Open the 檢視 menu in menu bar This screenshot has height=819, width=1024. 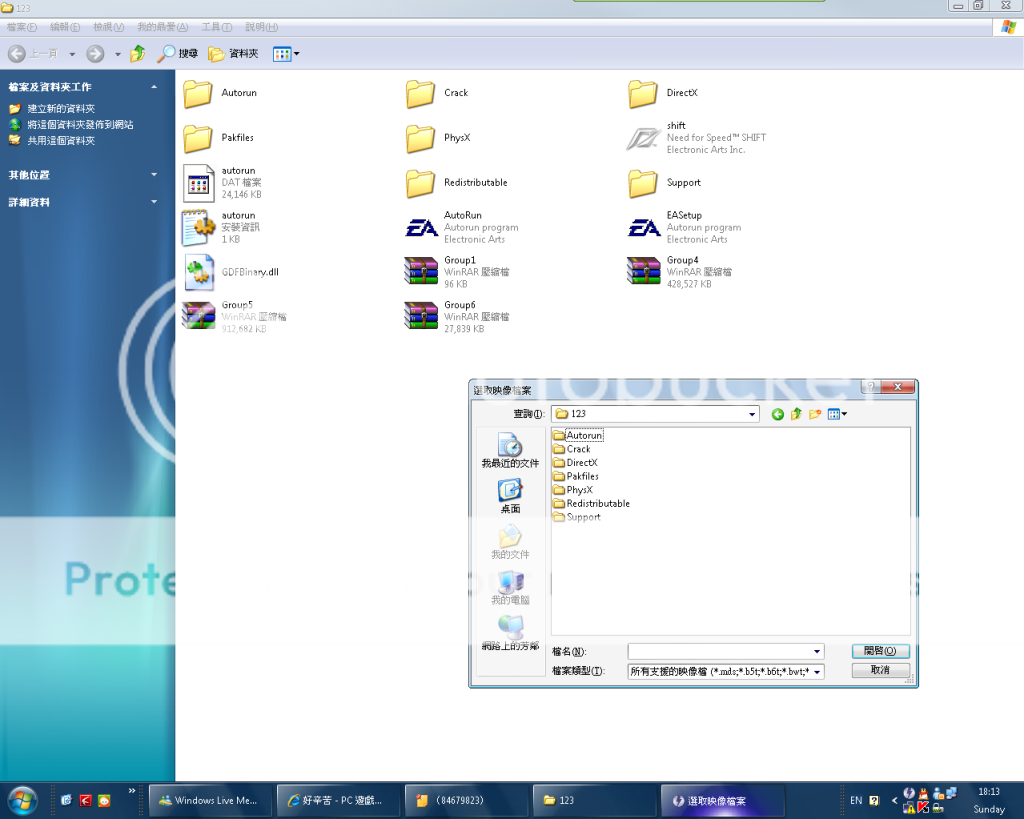point(108,27)
